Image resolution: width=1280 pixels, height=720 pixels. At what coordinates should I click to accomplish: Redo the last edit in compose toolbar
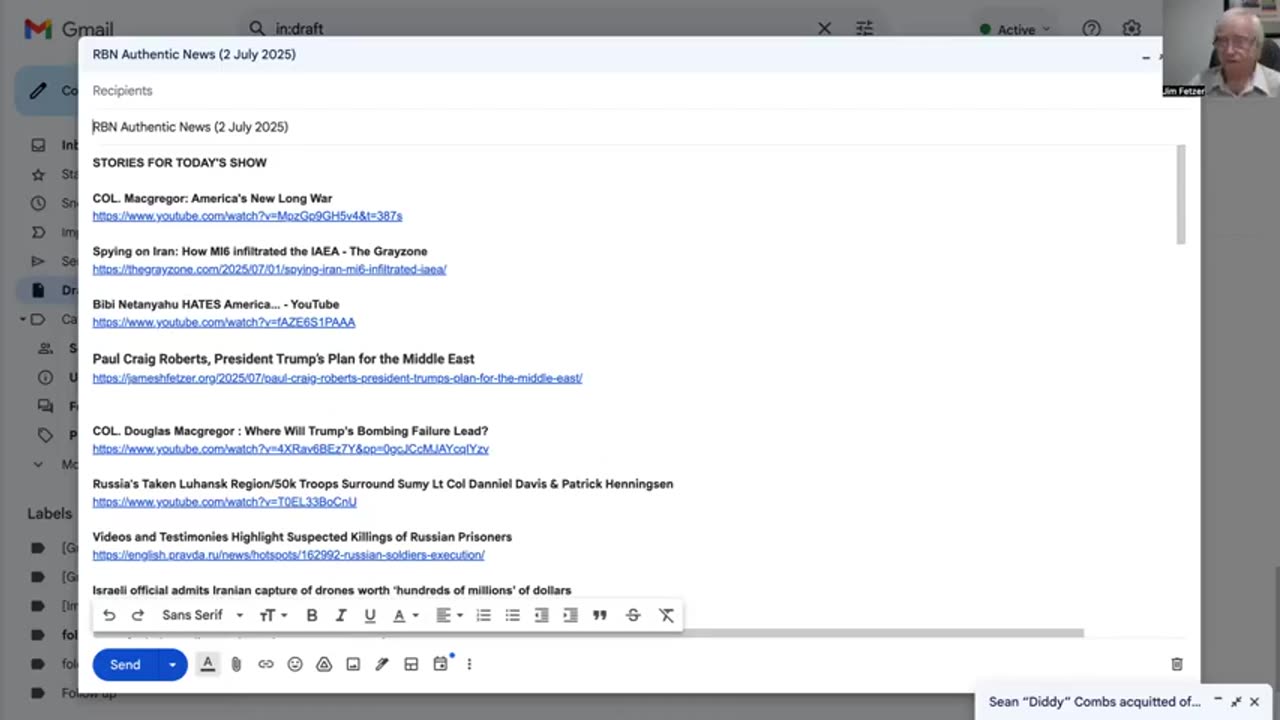pos(138,615)
